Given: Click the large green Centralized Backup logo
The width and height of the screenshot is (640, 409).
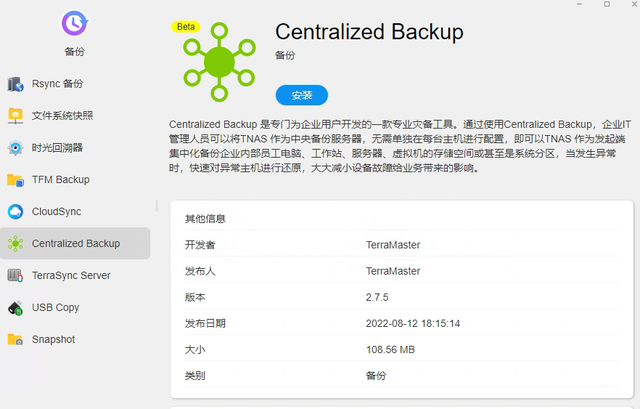Looking at the screenshot, I should (219, 62).
